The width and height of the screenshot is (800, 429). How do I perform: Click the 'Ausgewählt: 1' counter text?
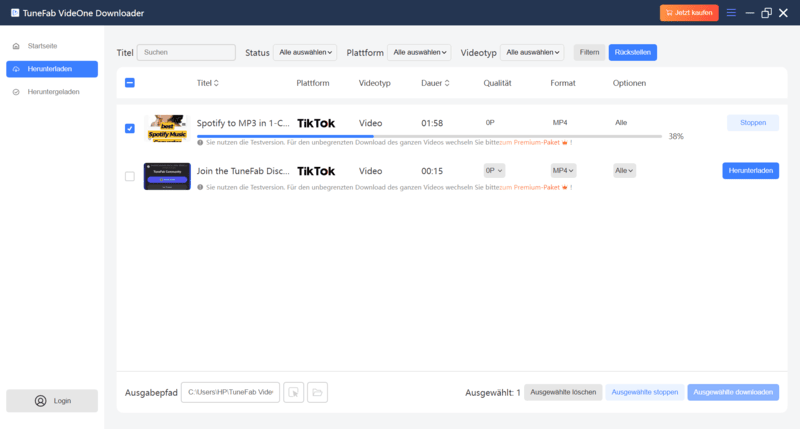click(493, 393)
